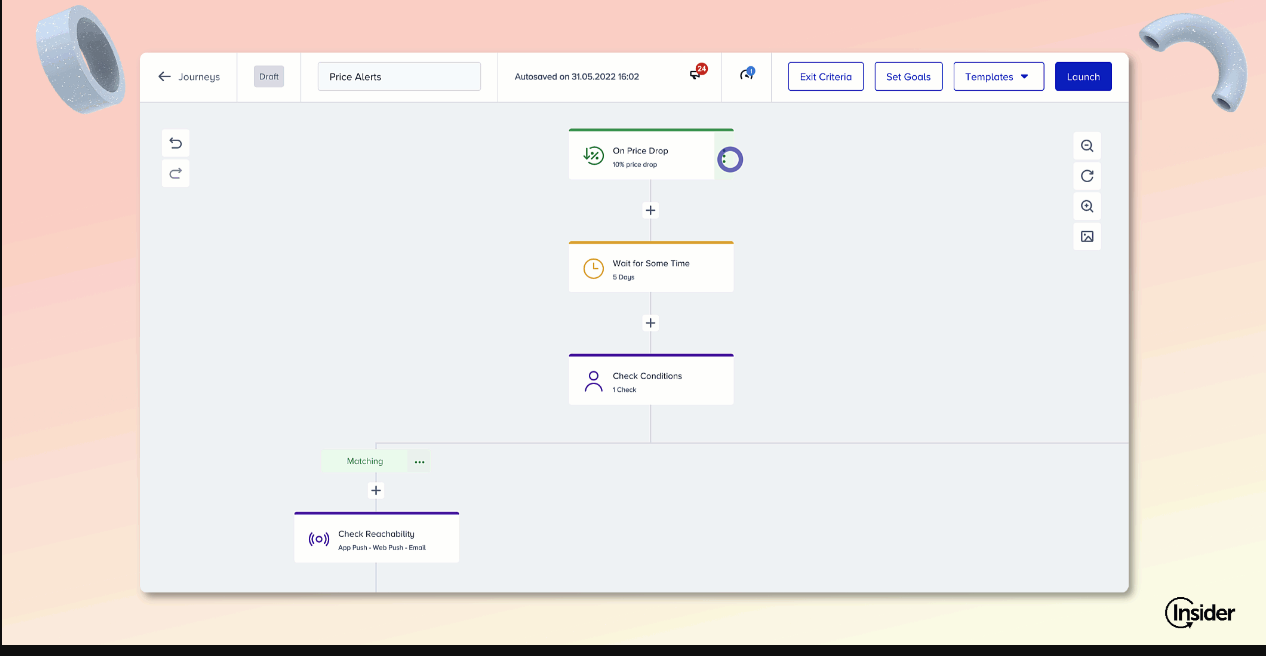Click the Matching branch label
Screen dimensions: 1266x656
365,461
